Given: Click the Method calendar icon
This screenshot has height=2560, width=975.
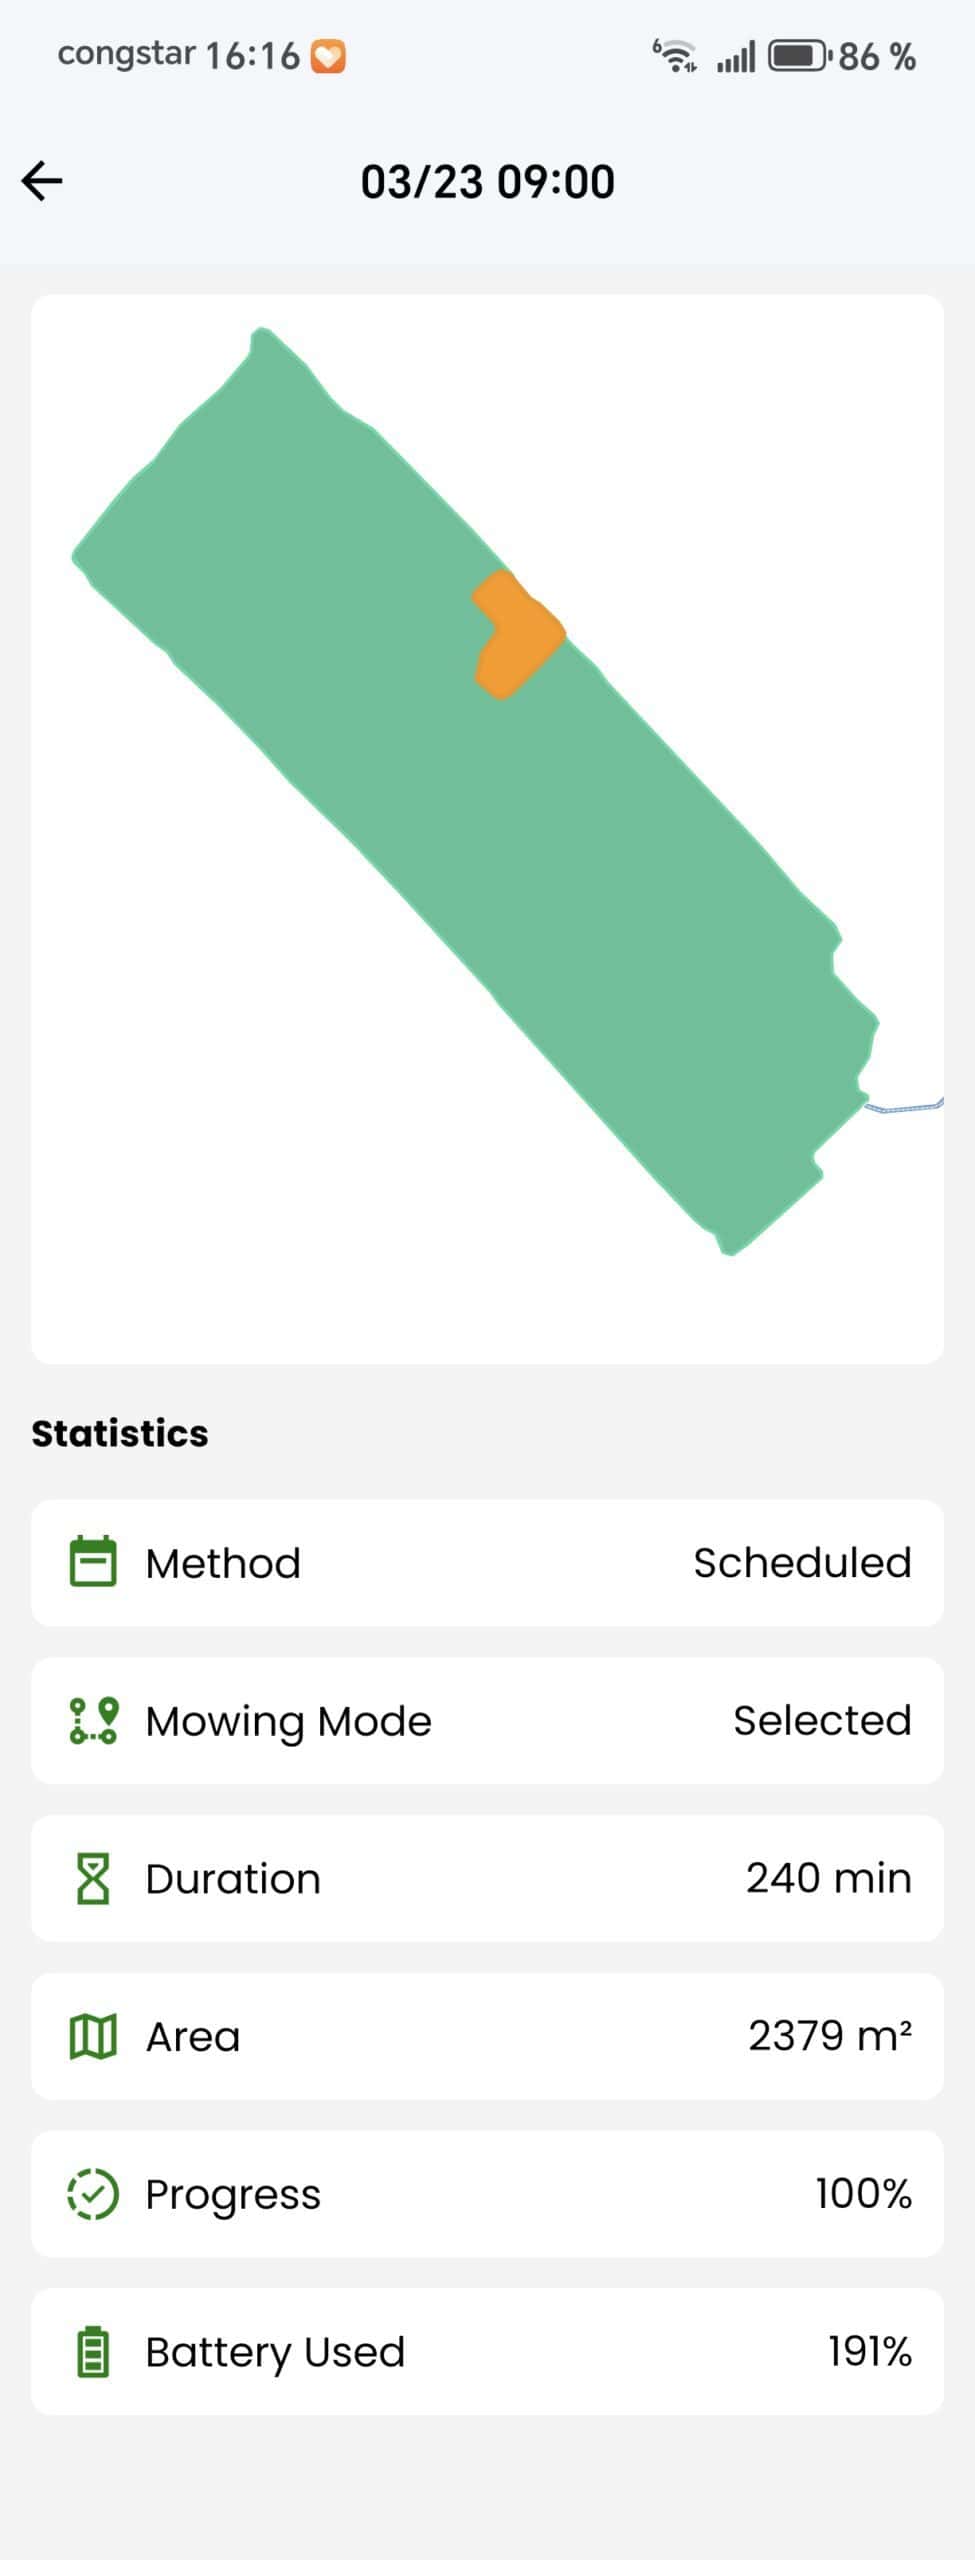Looking at the screenshot, I should [x=93, y=1561].
